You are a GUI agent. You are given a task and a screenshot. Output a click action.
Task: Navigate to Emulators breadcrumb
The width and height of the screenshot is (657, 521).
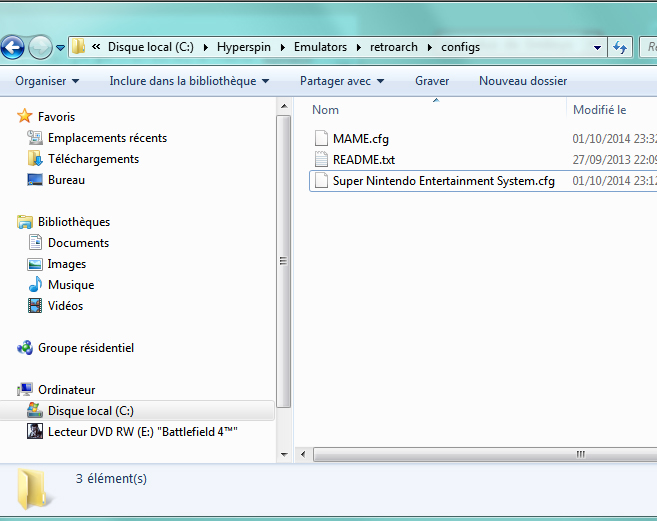[321, 47]
